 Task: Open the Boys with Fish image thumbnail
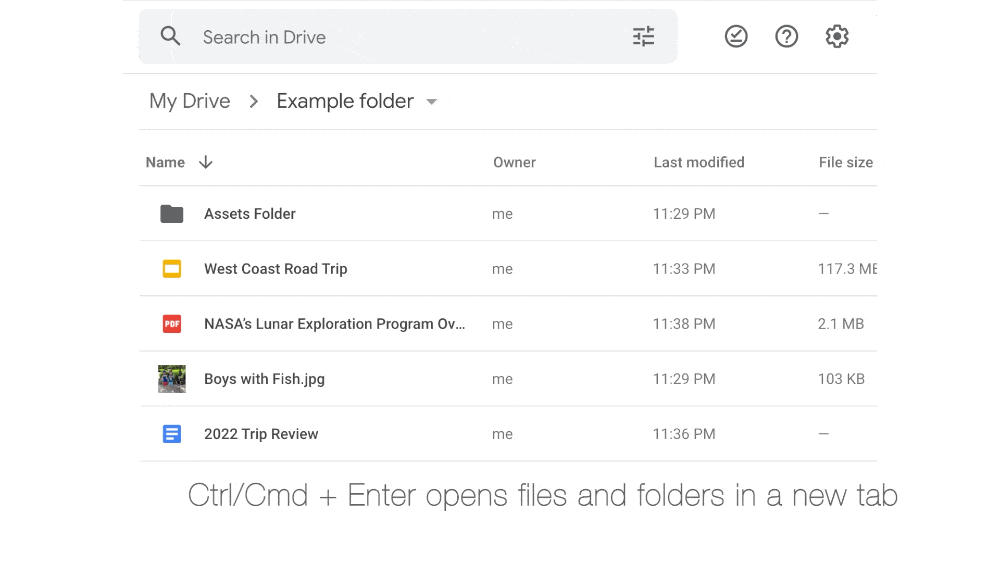pos(172,379)
